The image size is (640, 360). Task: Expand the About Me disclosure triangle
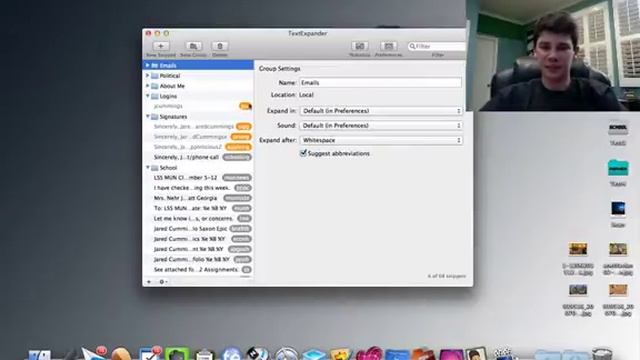click(148, 86)
